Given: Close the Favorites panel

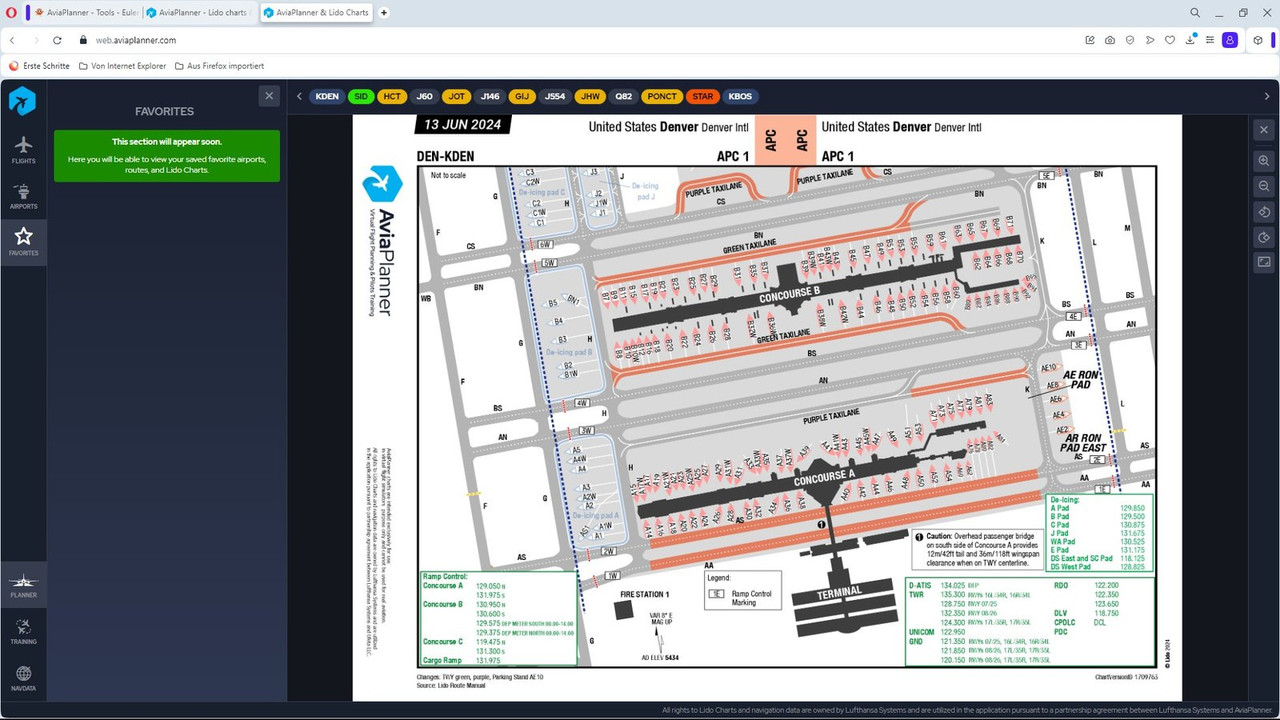Looking at the screenshot, I should click(268, 96).
